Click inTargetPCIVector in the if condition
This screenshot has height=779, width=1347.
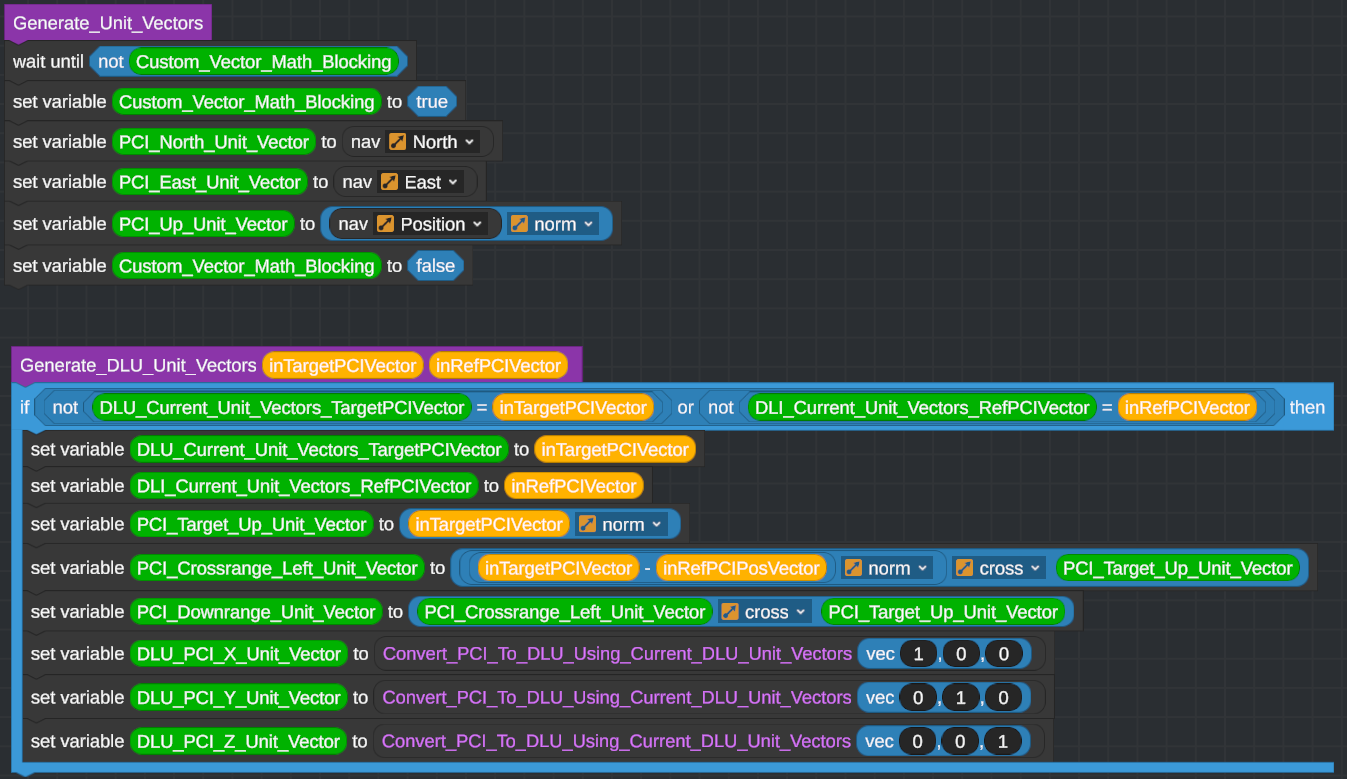pyautogui.click(x=571, y=407)
